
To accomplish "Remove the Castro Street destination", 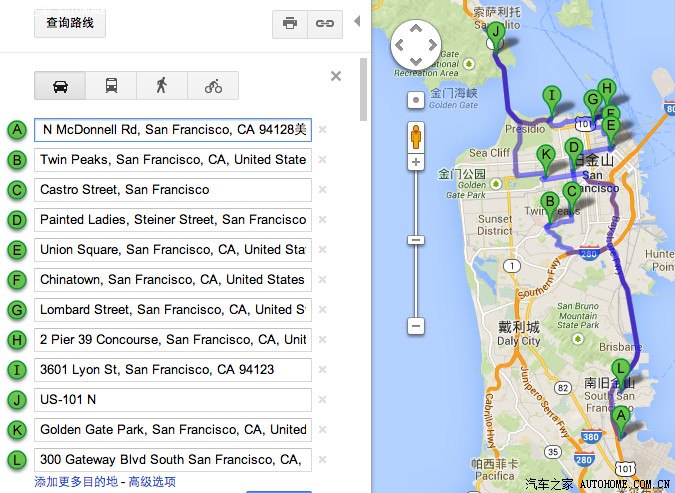I will tap(322, 190).
